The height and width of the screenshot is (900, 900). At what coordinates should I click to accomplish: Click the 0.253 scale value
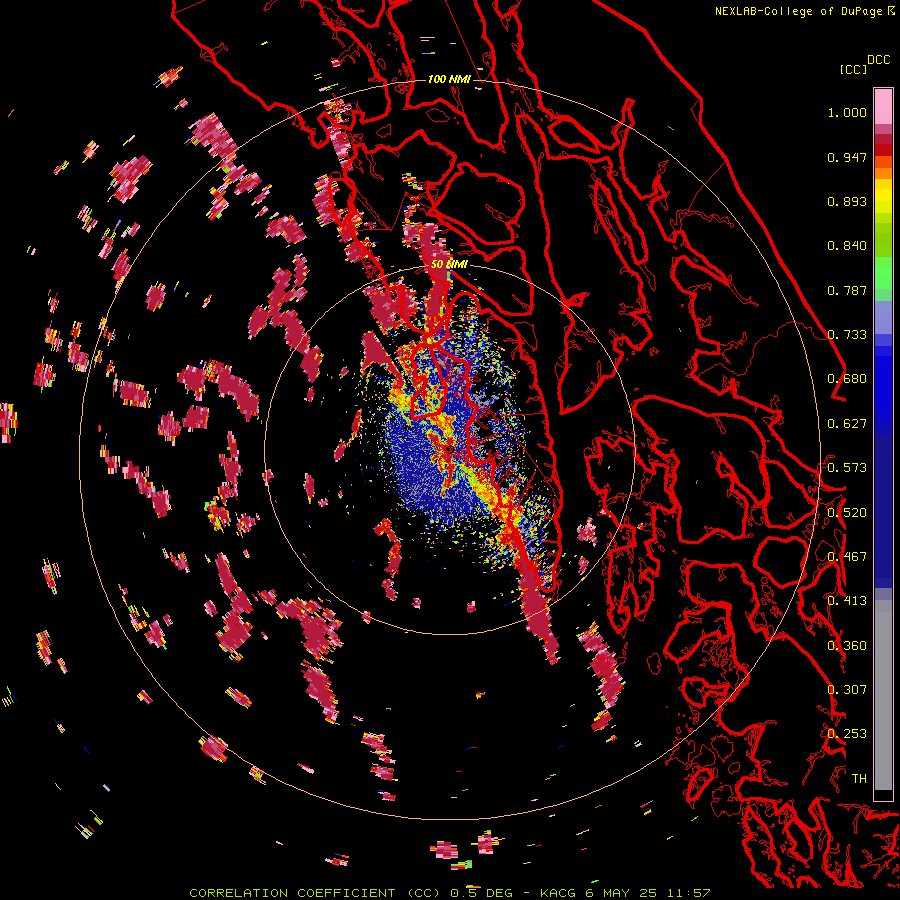[x=847, y=734]
